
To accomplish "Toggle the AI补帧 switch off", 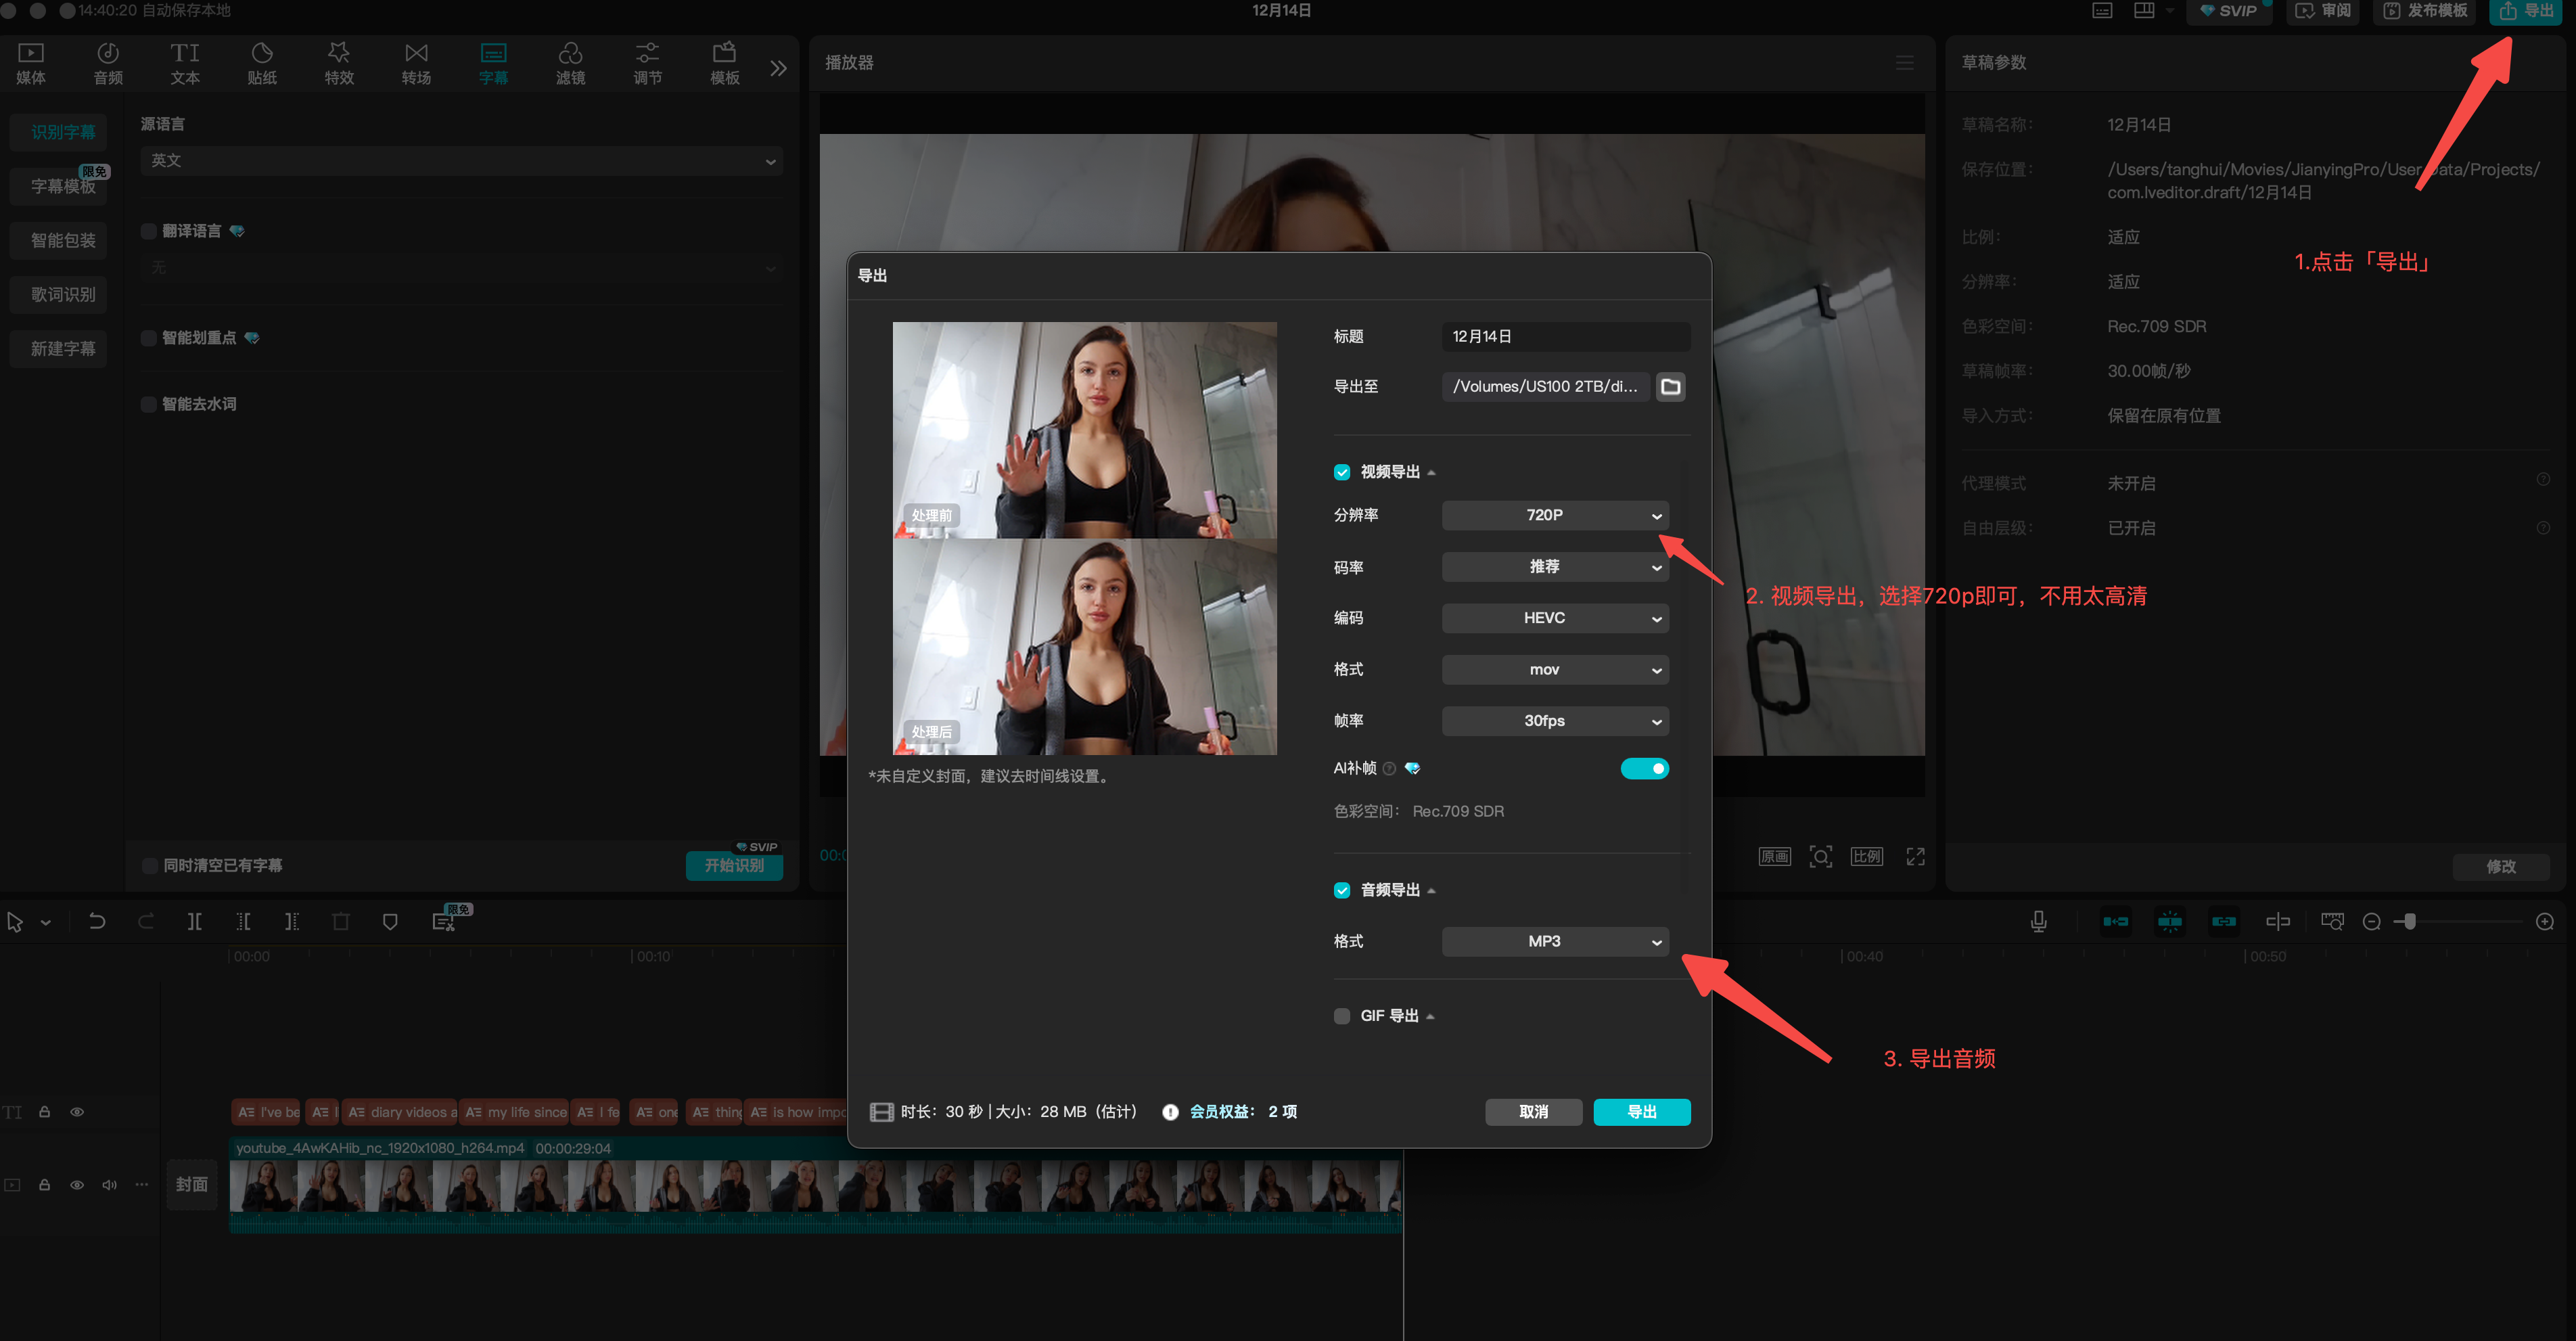I will [1644, 768].
